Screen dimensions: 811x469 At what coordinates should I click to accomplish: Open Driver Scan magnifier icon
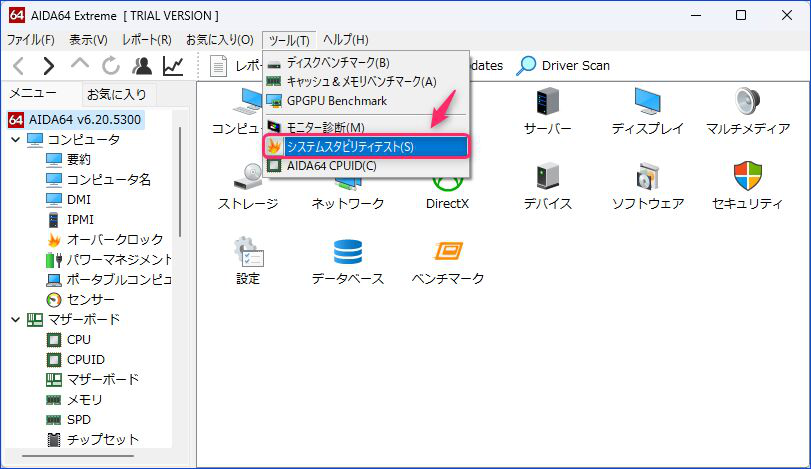tap(526, 66)
